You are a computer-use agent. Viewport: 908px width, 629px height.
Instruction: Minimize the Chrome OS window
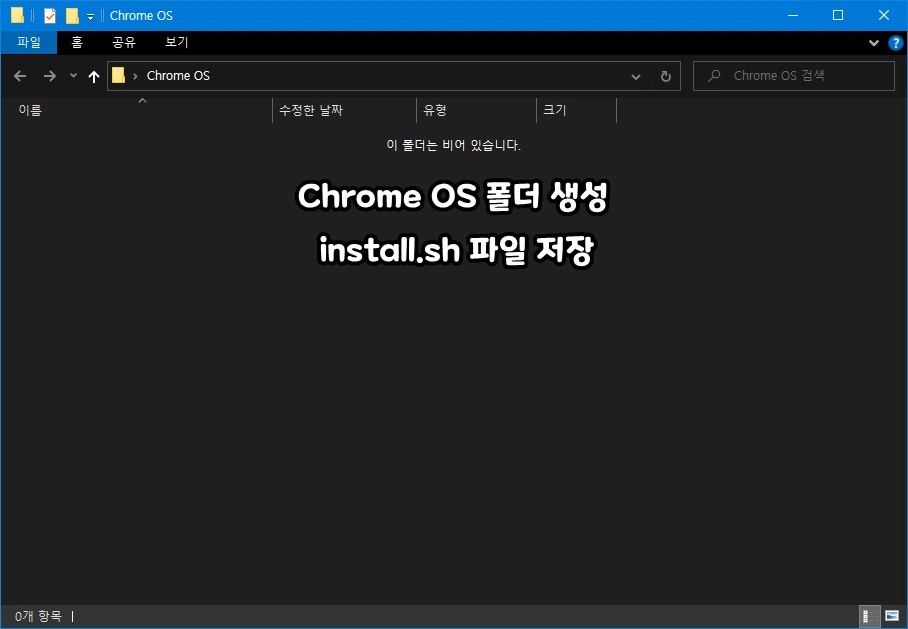[793, 15]
